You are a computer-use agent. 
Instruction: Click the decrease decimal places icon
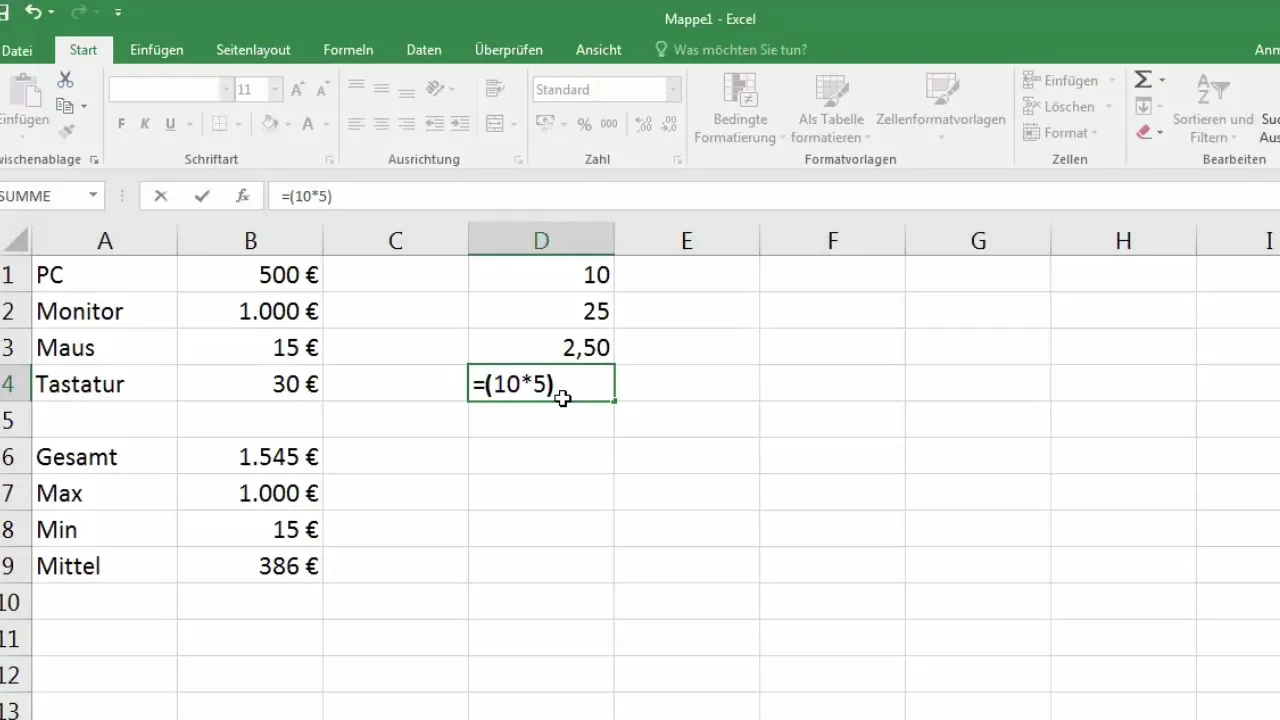pyautogui.click(x=669, y=124)
